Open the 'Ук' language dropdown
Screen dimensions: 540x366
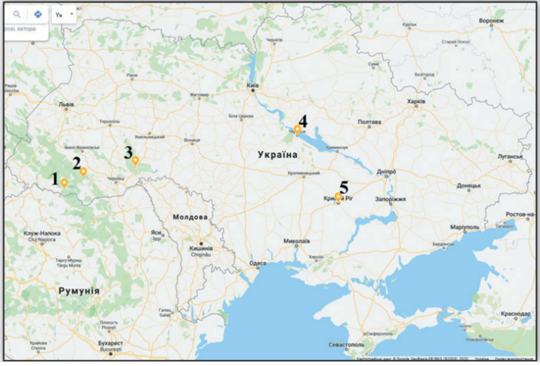tap(64, 15)
